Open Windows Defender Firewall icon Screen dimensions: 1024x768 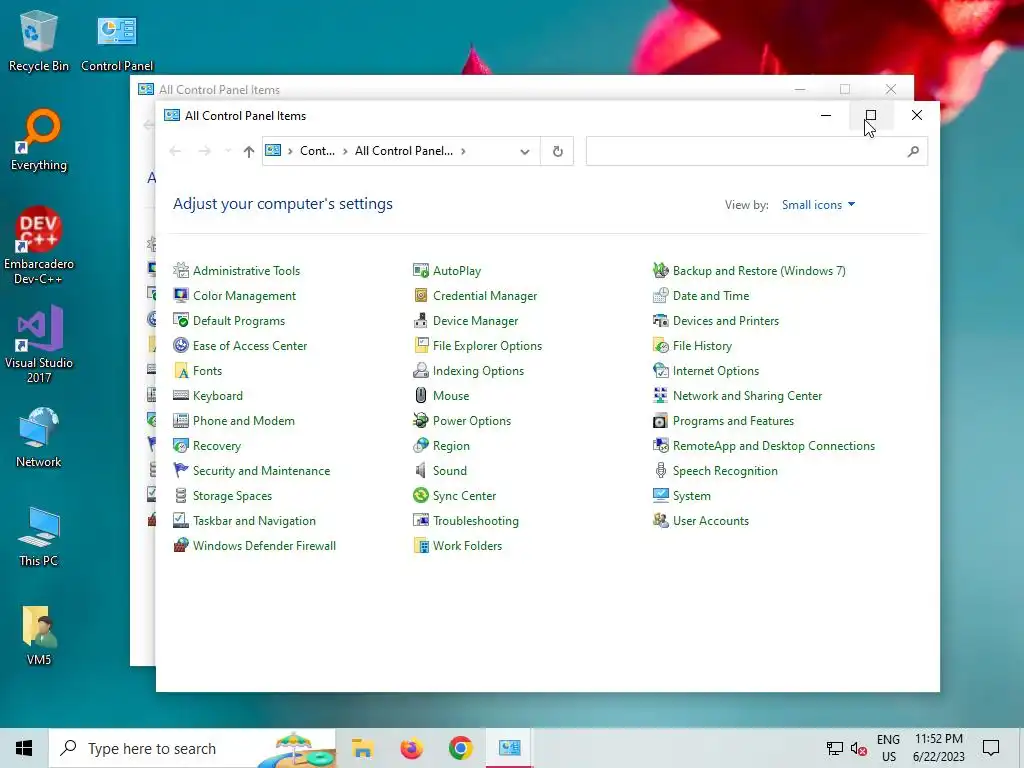tap(181, 545)
